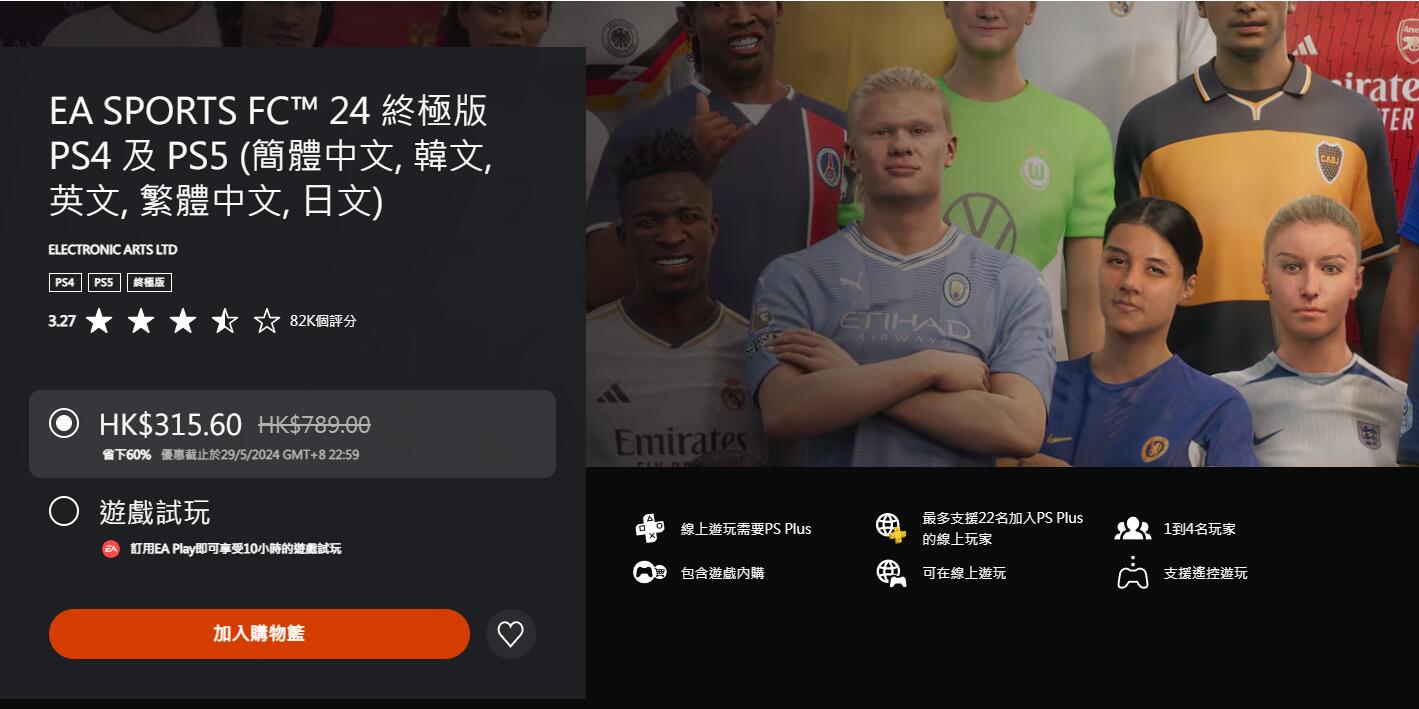Click the 終極版 edition tag
This screenshot has width=1419, height=709.
click(149, 283)
